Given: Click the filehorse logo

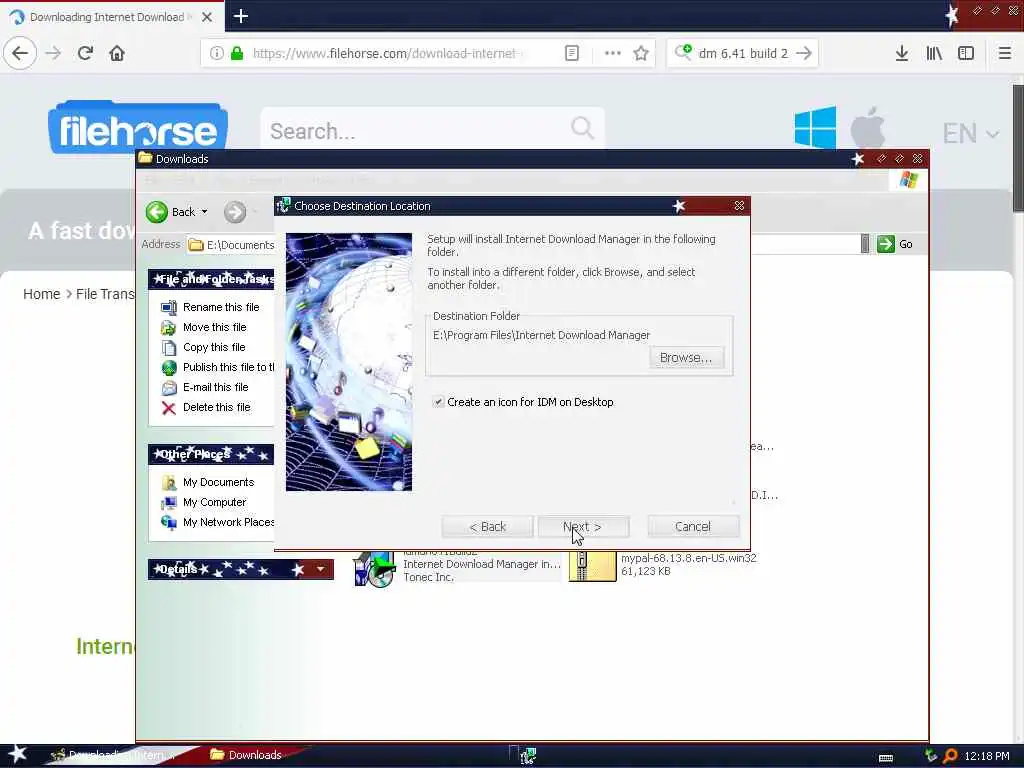Looking at the screenshot, I should pyautogui.click(x=138, y=127).
